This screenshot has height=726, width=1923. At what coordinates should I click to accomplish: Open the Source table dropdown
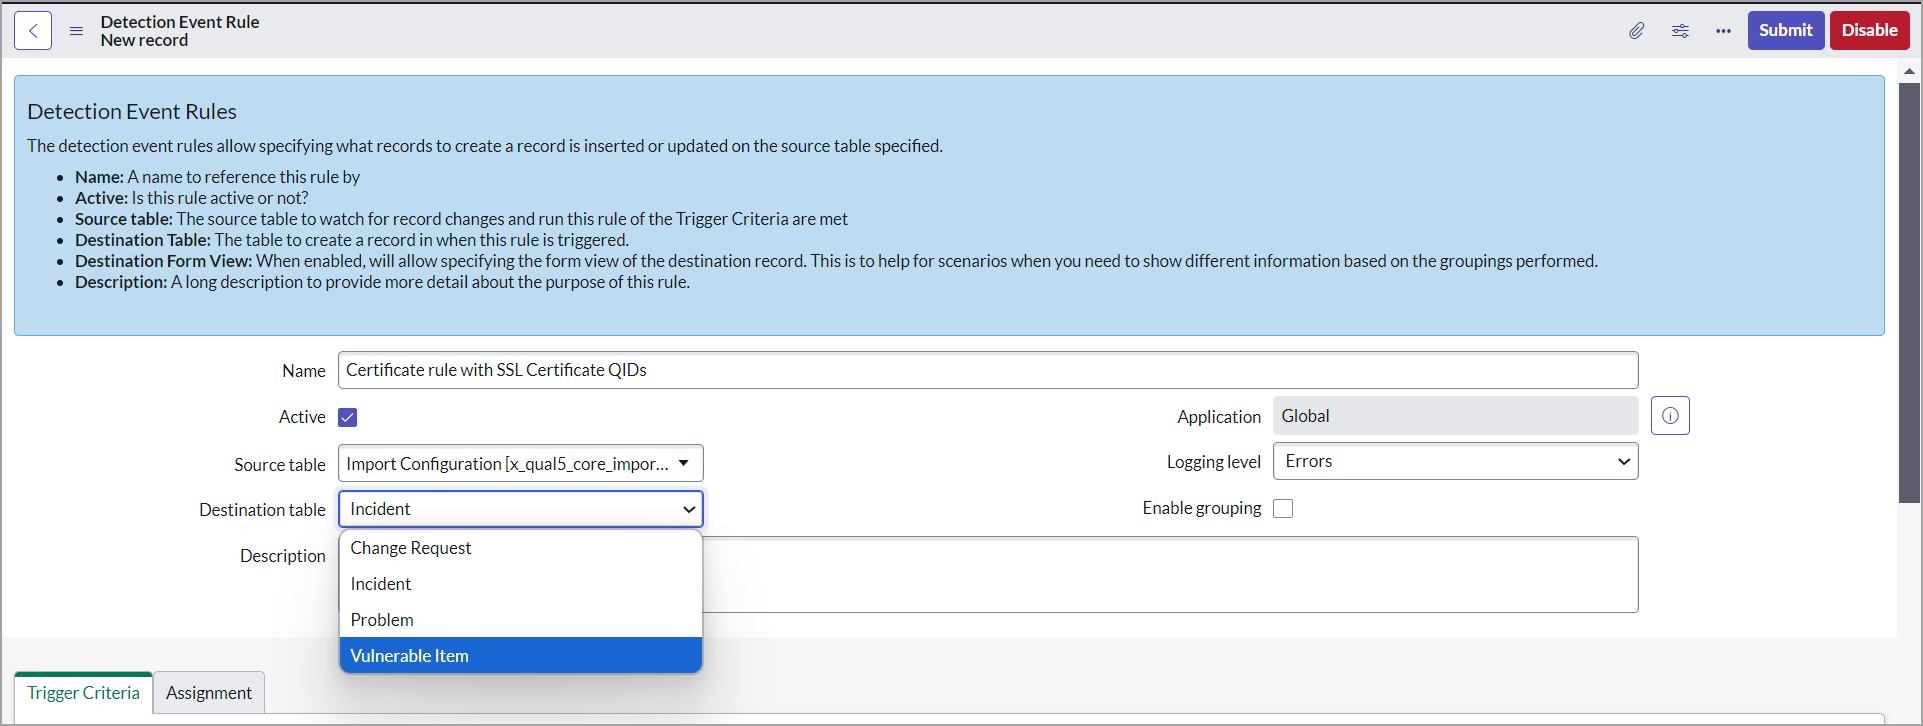coord(520,464)
